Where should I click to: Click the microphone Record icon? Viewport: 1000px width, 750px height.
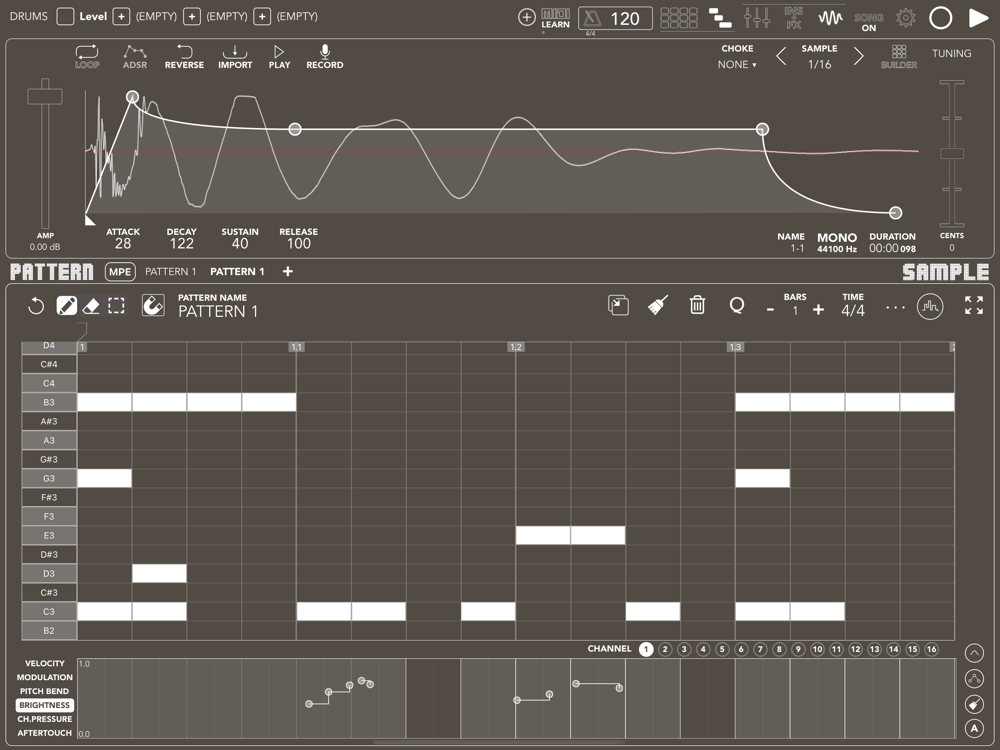tap(325, 57)
